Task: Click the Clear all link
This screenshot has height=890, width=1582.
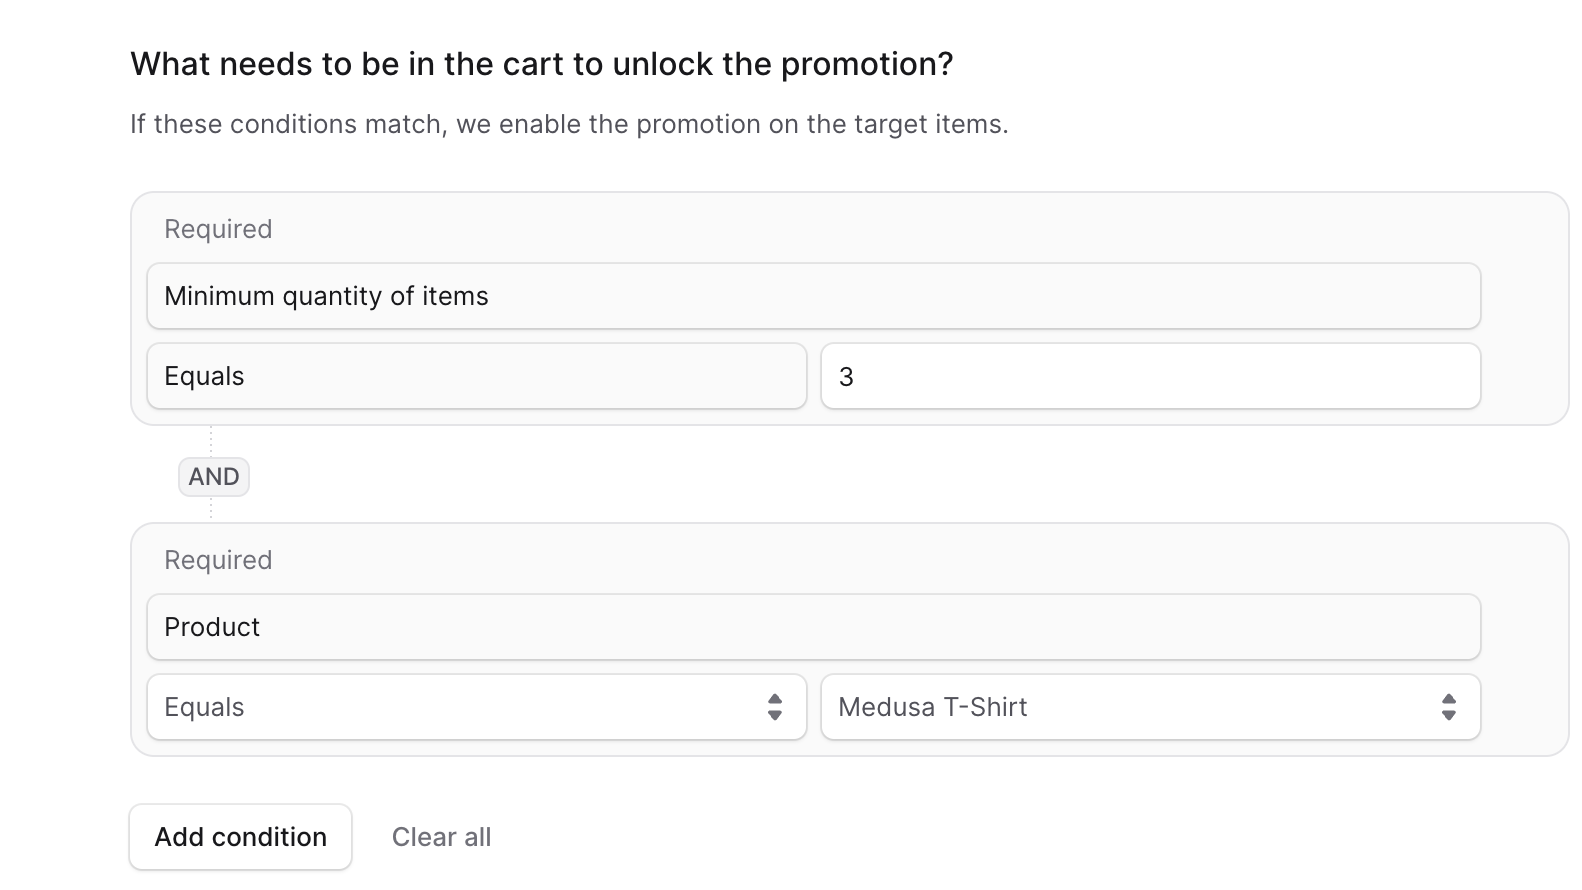Action: (441, 837)
